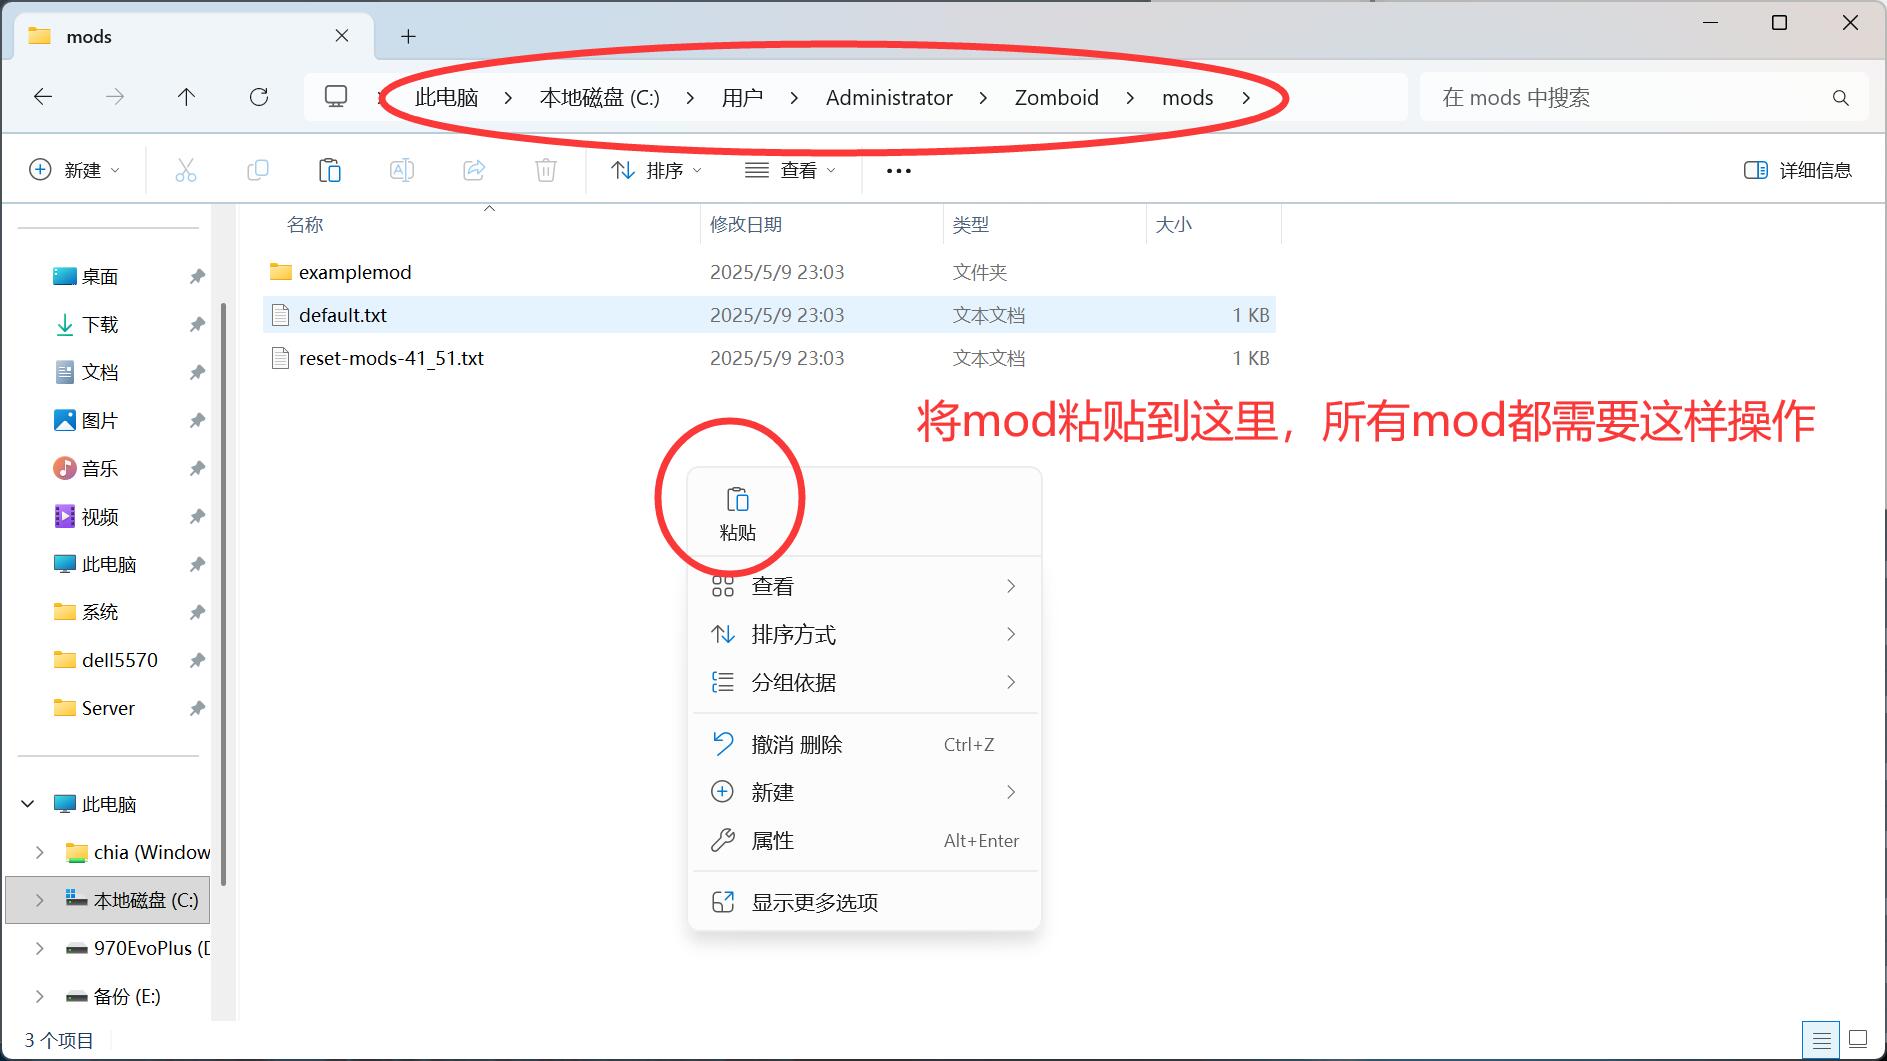The image size is (1887, 1061).
Task: Click the back navigation arrow
Action: point(42,96)
